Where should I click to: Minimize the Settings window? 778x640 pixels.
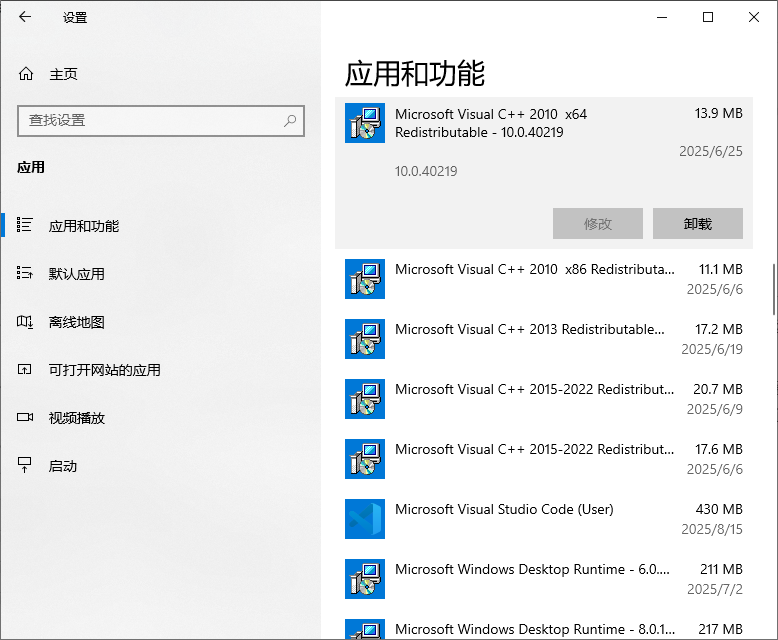pyautogui.click(x=662, y=17)
